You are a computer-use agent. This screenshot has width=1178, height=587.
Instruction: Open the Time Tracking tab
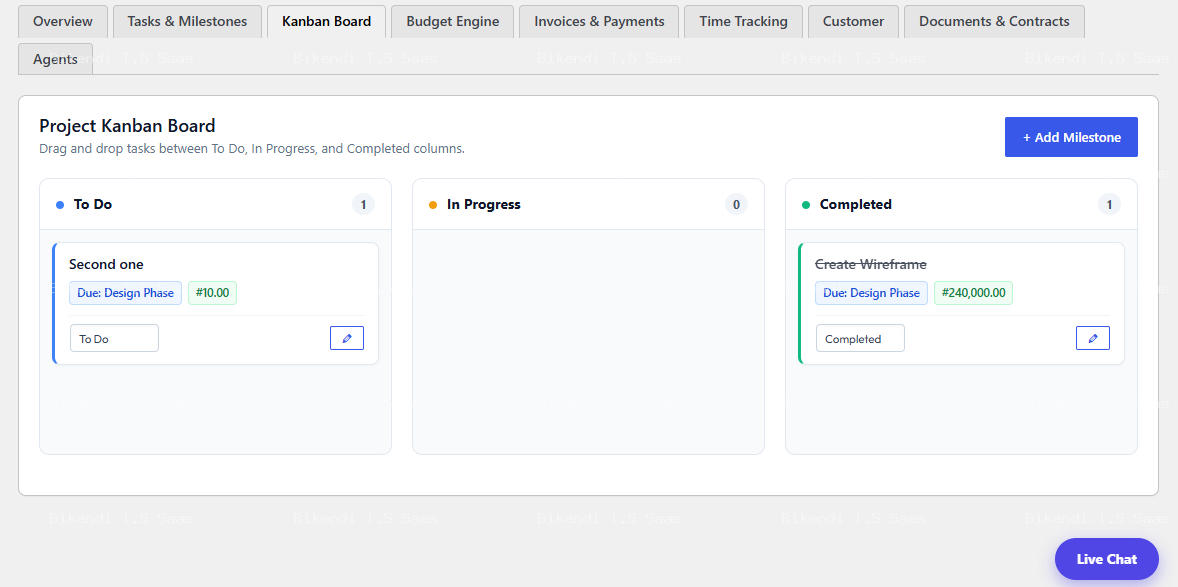coord(744,21)
